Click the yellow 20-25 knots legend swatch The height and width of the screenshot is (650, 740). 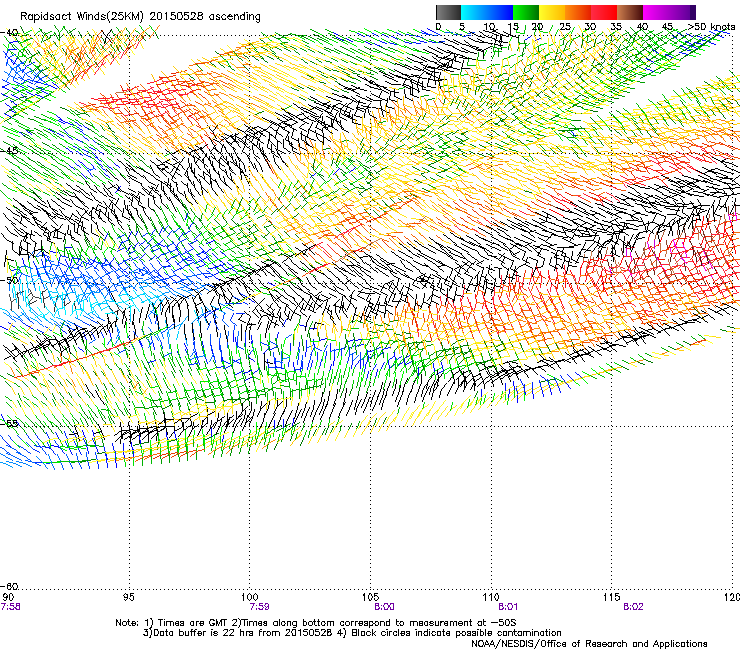coord(552,12)
